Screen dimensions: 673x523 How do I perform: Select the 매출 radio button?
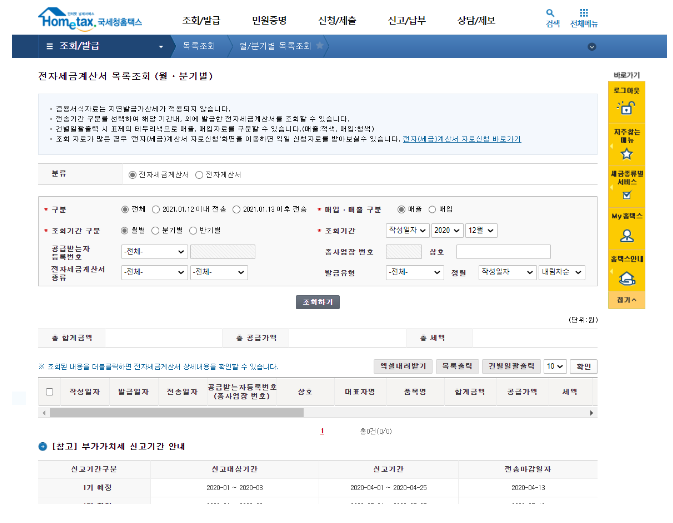[x=401, y=209]
